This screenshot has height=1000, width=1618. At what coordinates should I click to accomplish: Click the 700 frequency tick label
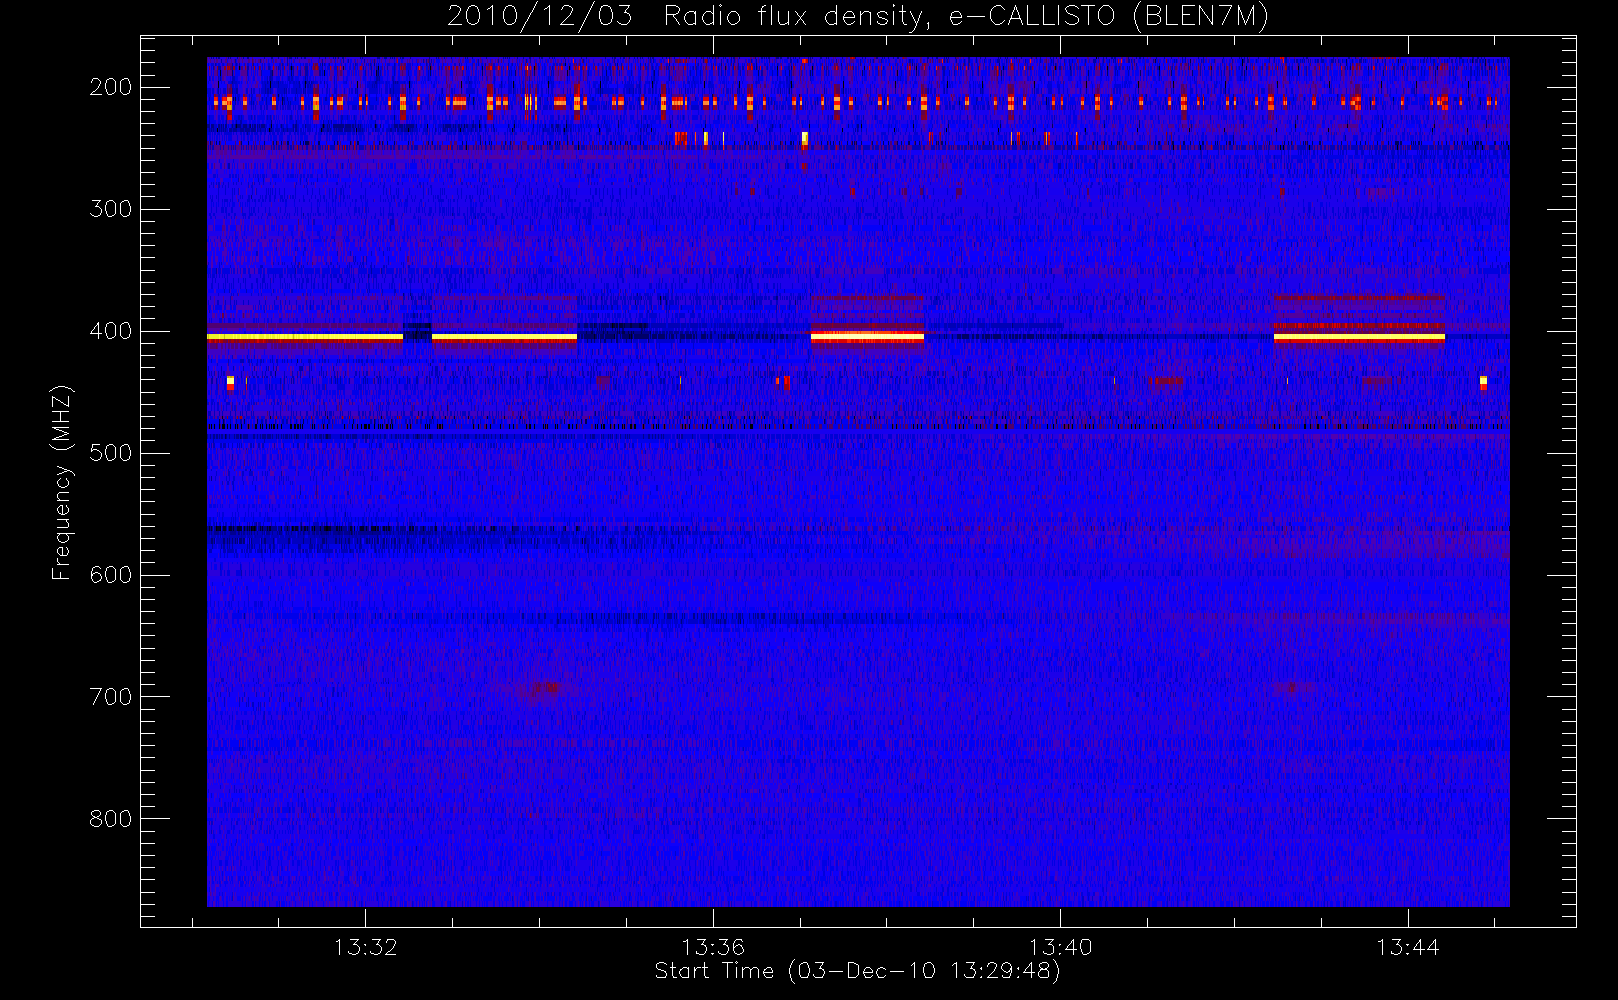[x=111, y=697]
